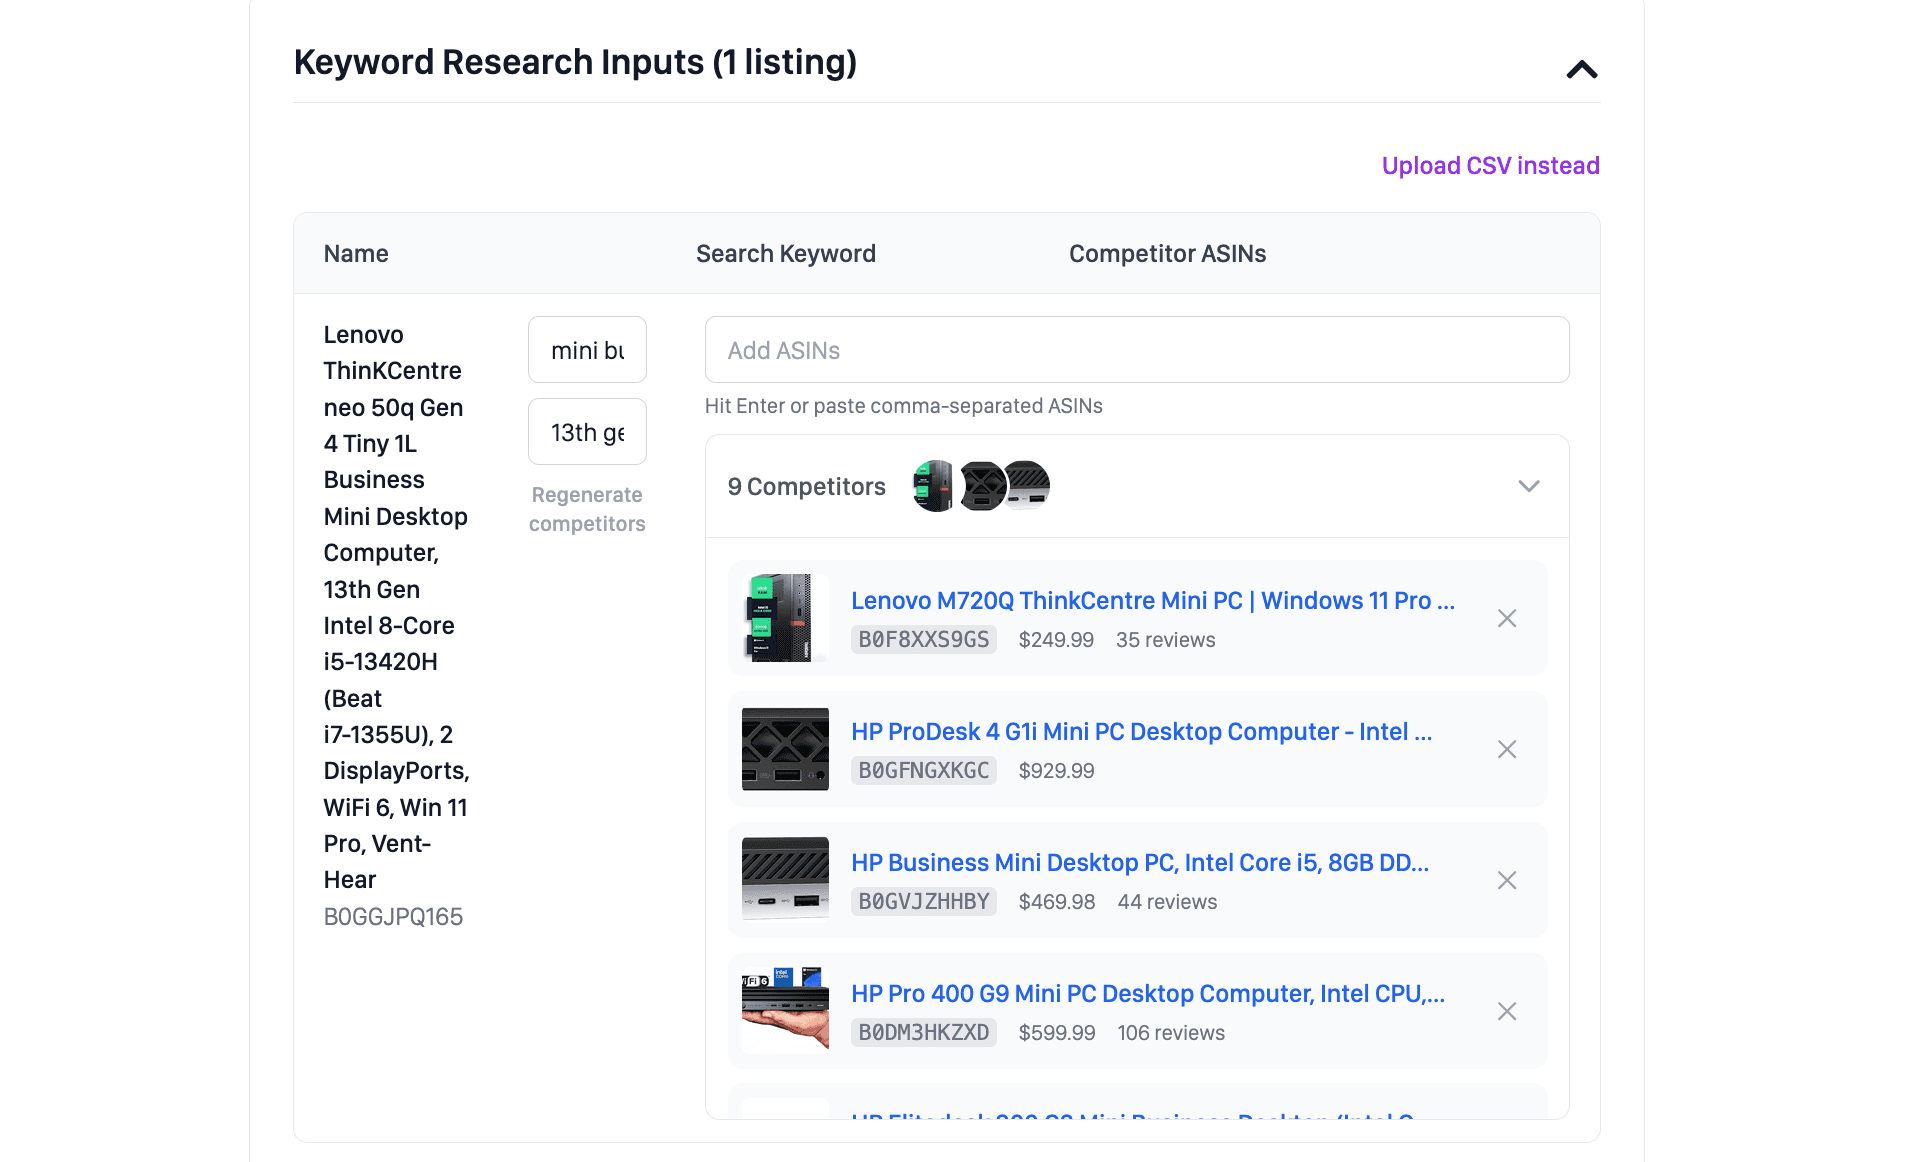The width and height of the screenshot is (1922, 1162).
Task: Click HP Business Mini Desktop thumbnail
Action: pyautogui.click(x=785, y=880)
